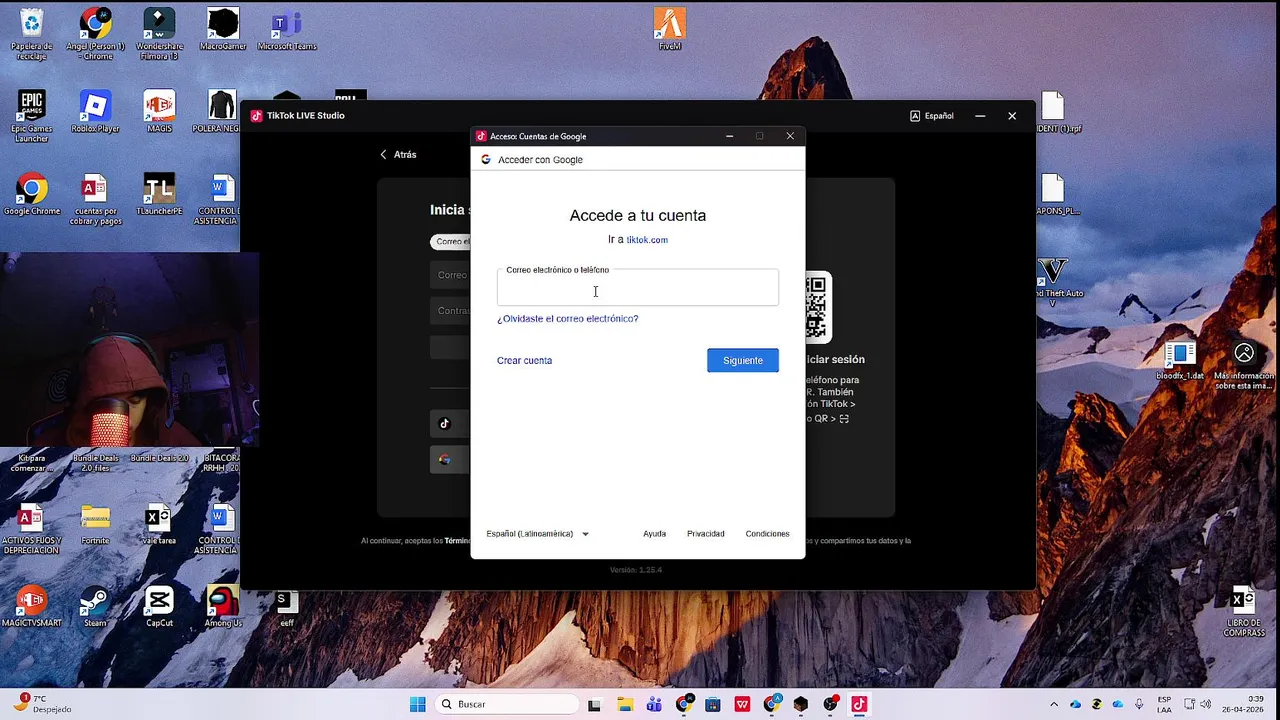Open the clock and date flyout
The height and width of the screenshot is (720, 1280).
[x=1241, y=704]
